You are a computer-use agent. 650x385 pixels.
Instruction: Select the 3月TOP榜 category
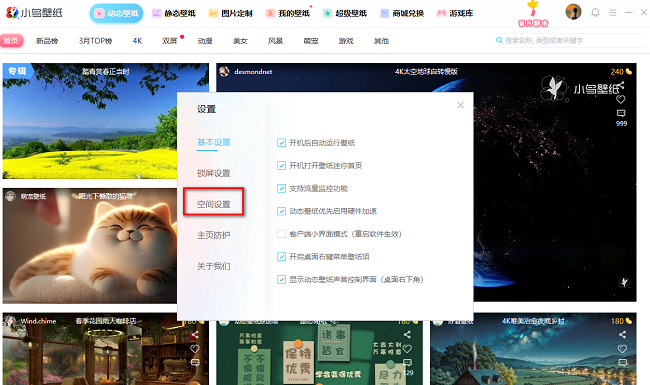(x=95, y=41)
